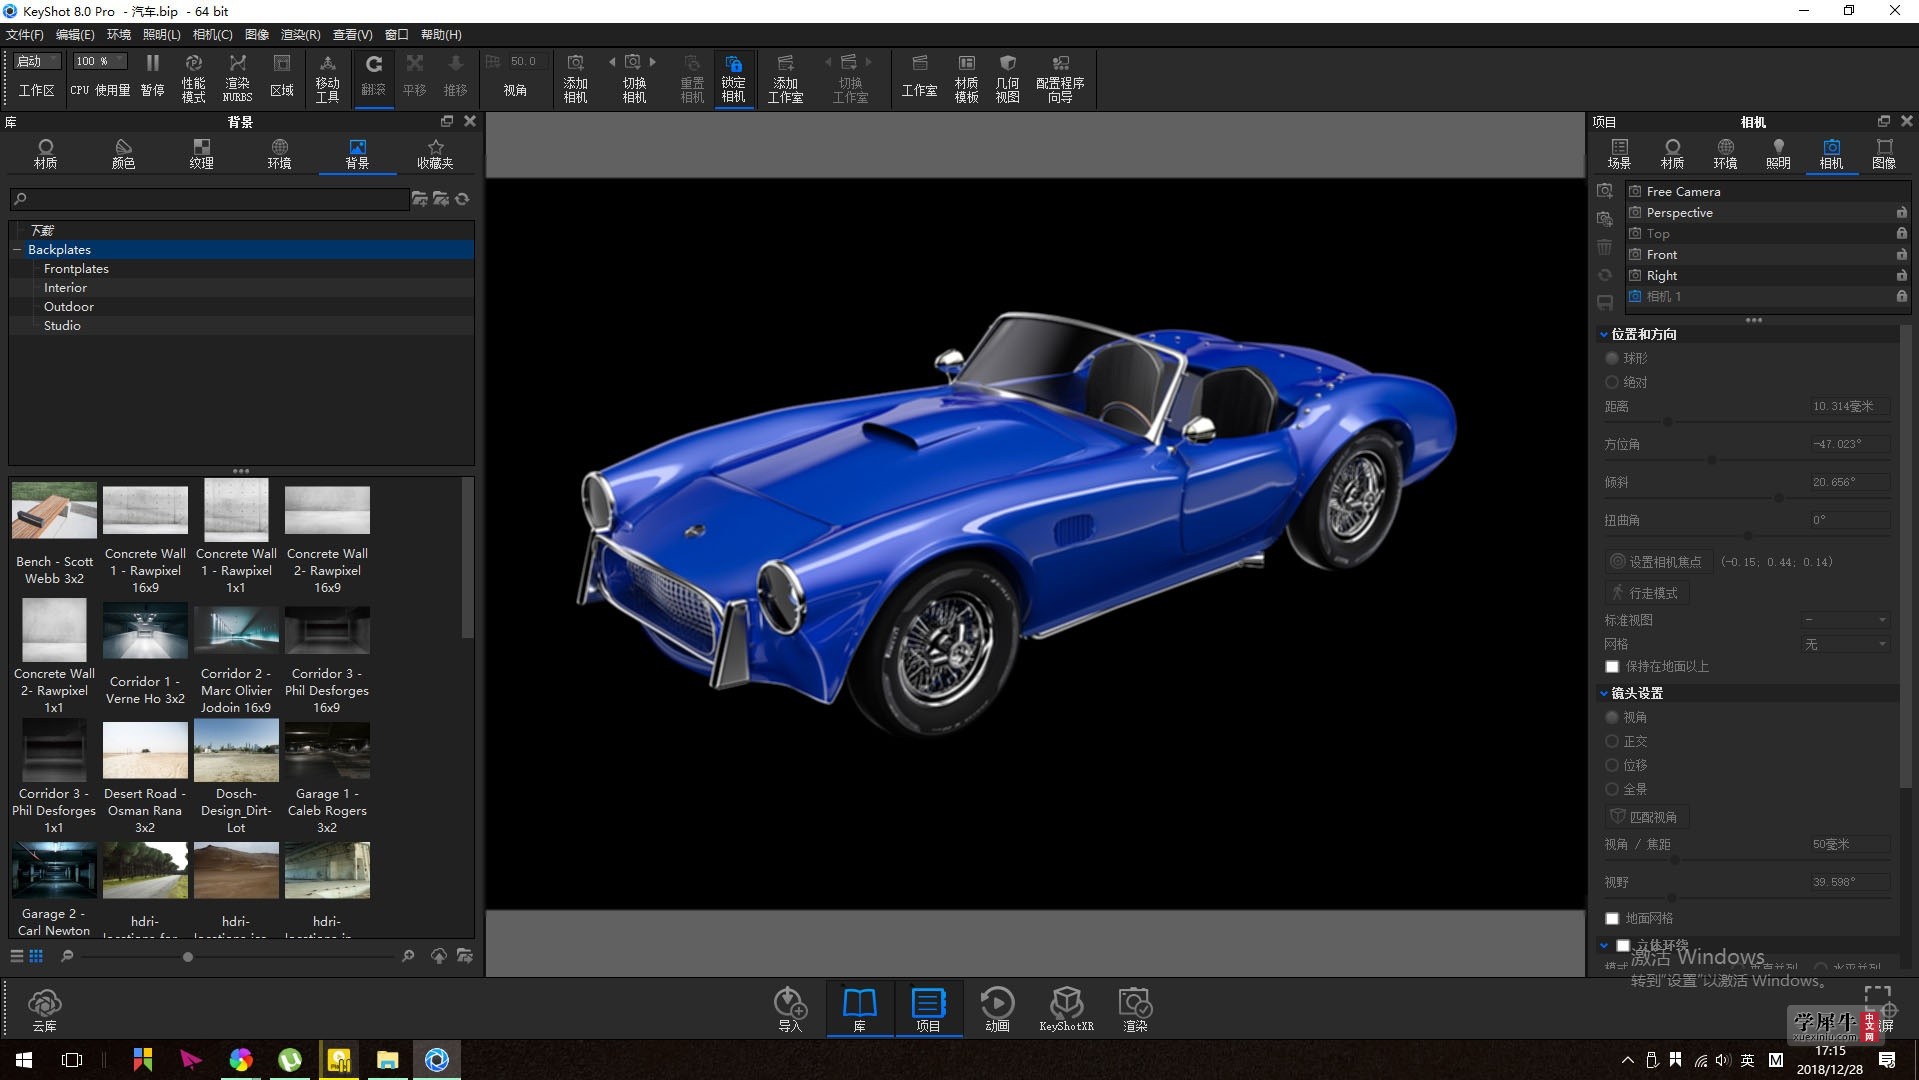Click the library search field
This screenshot has height=1080, width=1919.
[210, 199]
